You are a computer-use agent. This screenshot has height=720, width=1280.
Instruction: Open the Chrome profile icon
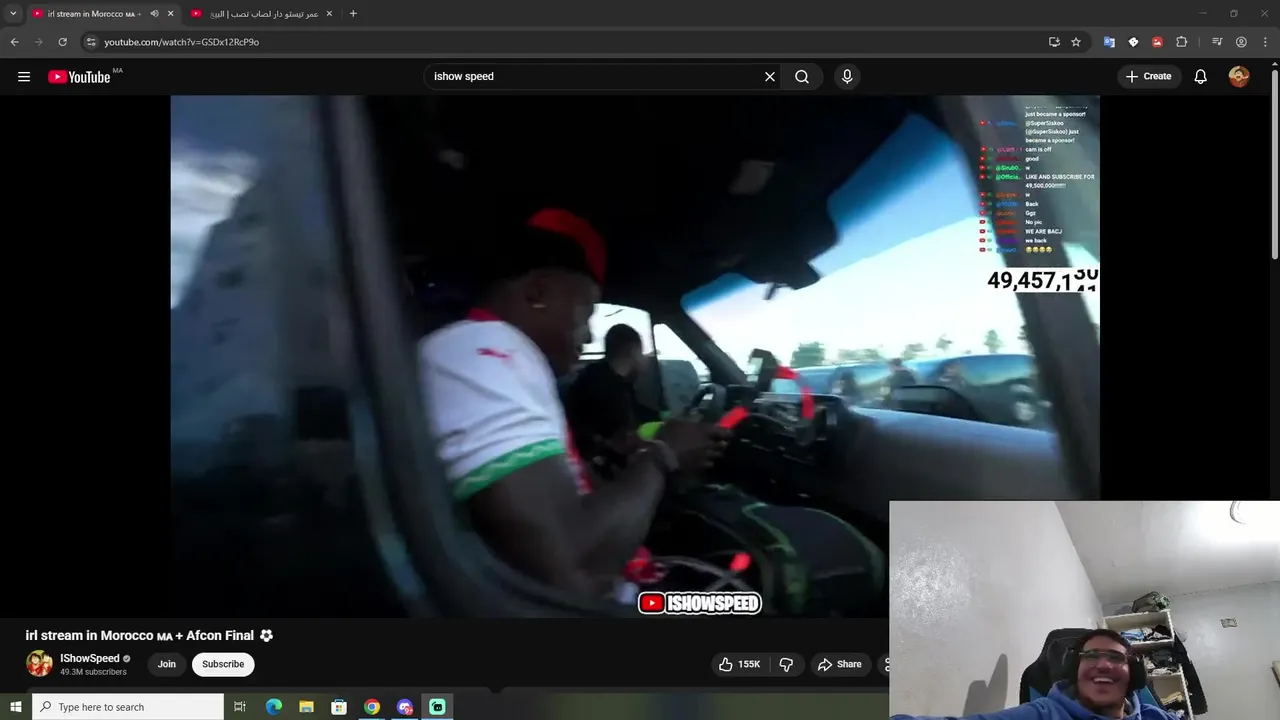[x=1241, y=42]
